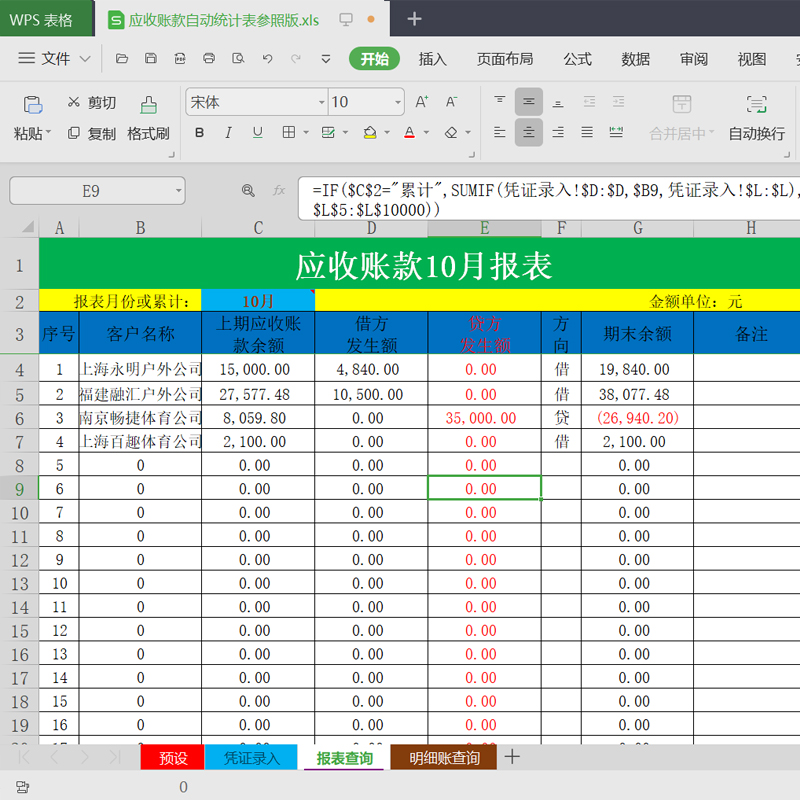Click the print preview icon
The width and height of the screenshot is (800, 800).
238,59
